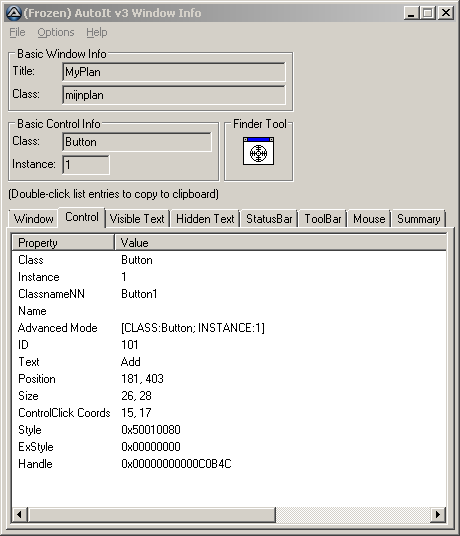Open the StatusBar tab

[269, 219]
